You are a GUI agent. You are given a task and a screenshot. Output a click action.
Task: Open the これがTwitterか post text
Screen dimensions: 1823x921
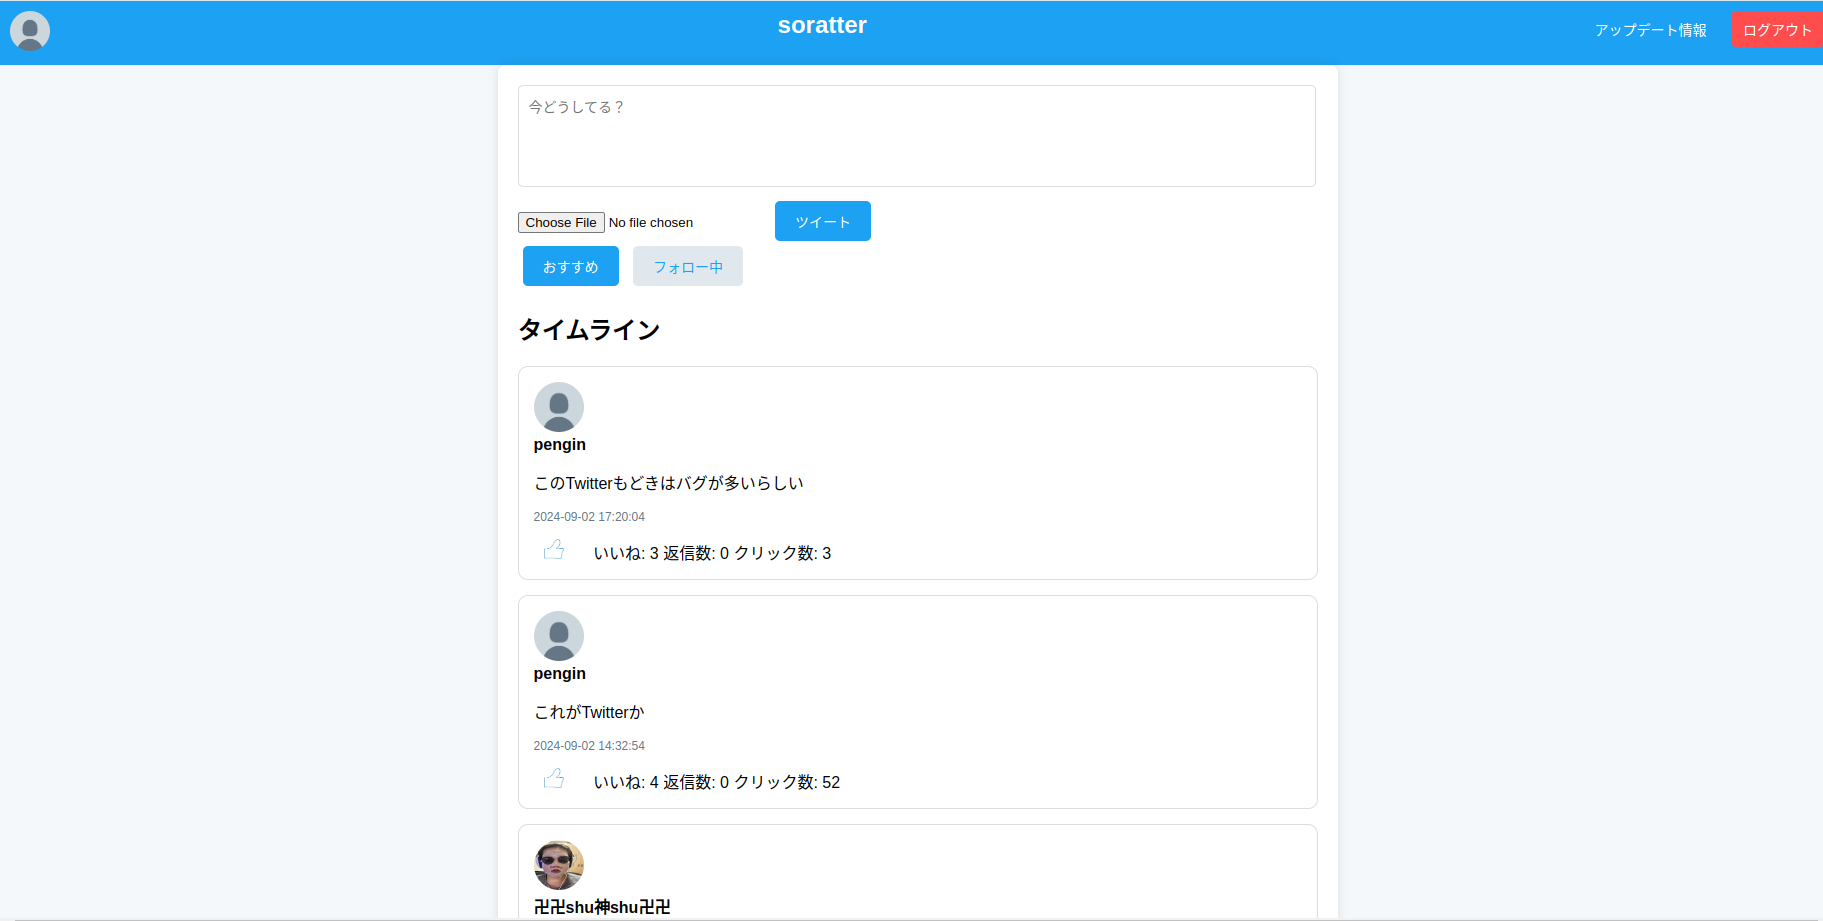pyautogui.click(x=589, y=713)
